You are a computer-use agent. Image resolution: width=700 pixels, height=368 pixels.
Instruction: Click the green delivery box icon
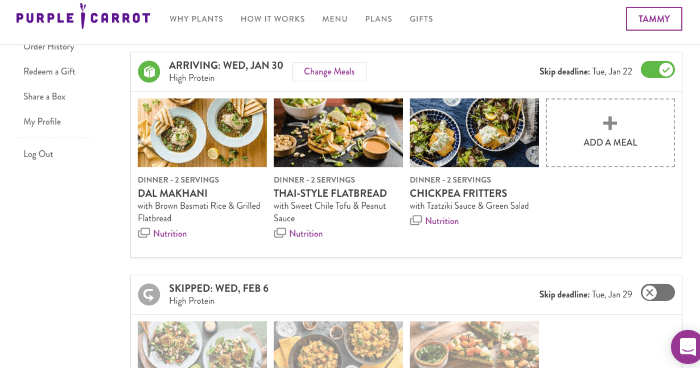point(149,71)
